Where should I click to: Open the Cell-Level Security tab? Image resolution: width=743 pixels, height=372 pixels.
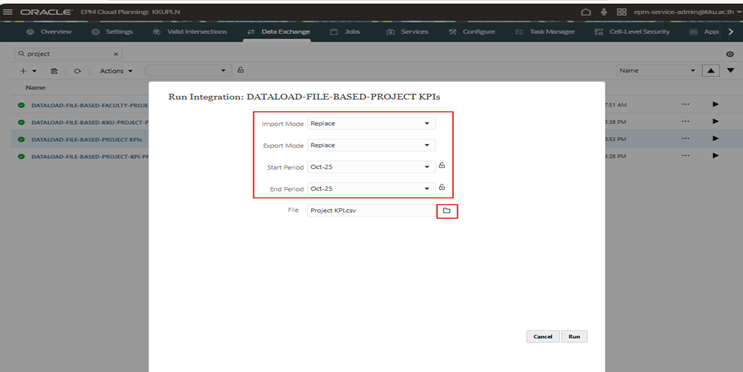tap(632, 32)
